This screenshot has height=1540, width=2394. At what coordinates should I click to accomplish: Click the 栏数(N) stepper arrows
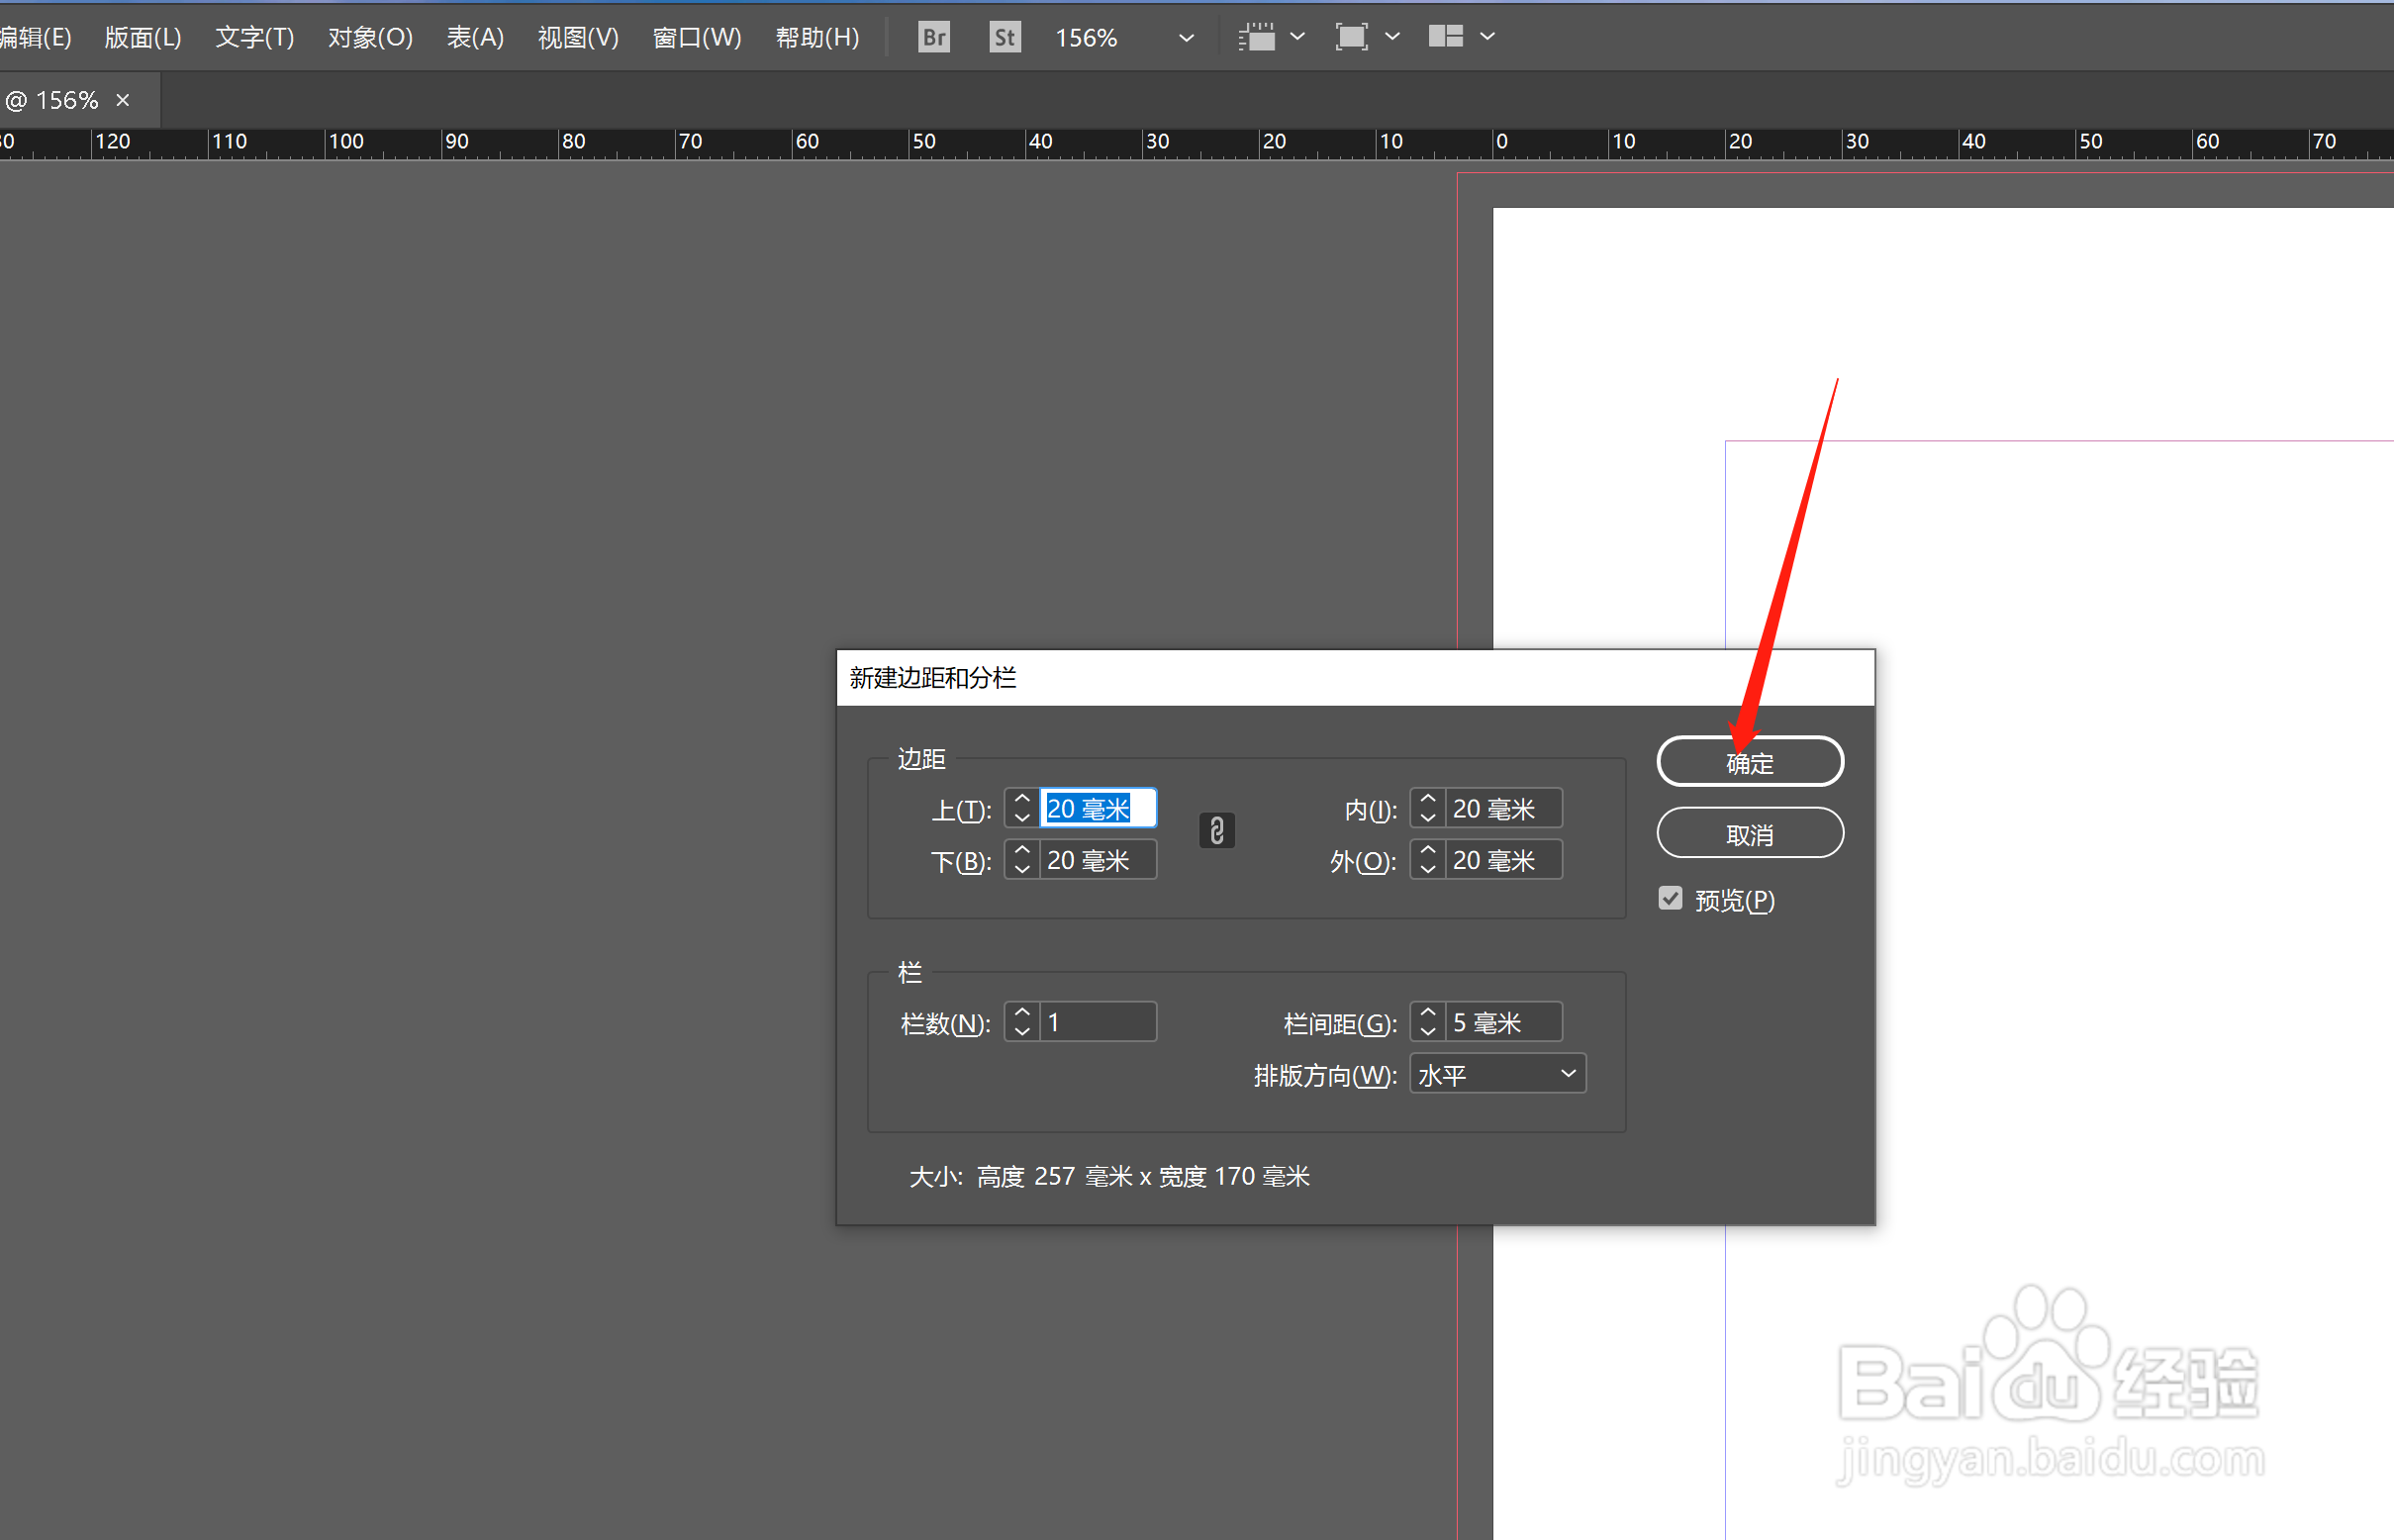[1022, 1022]
